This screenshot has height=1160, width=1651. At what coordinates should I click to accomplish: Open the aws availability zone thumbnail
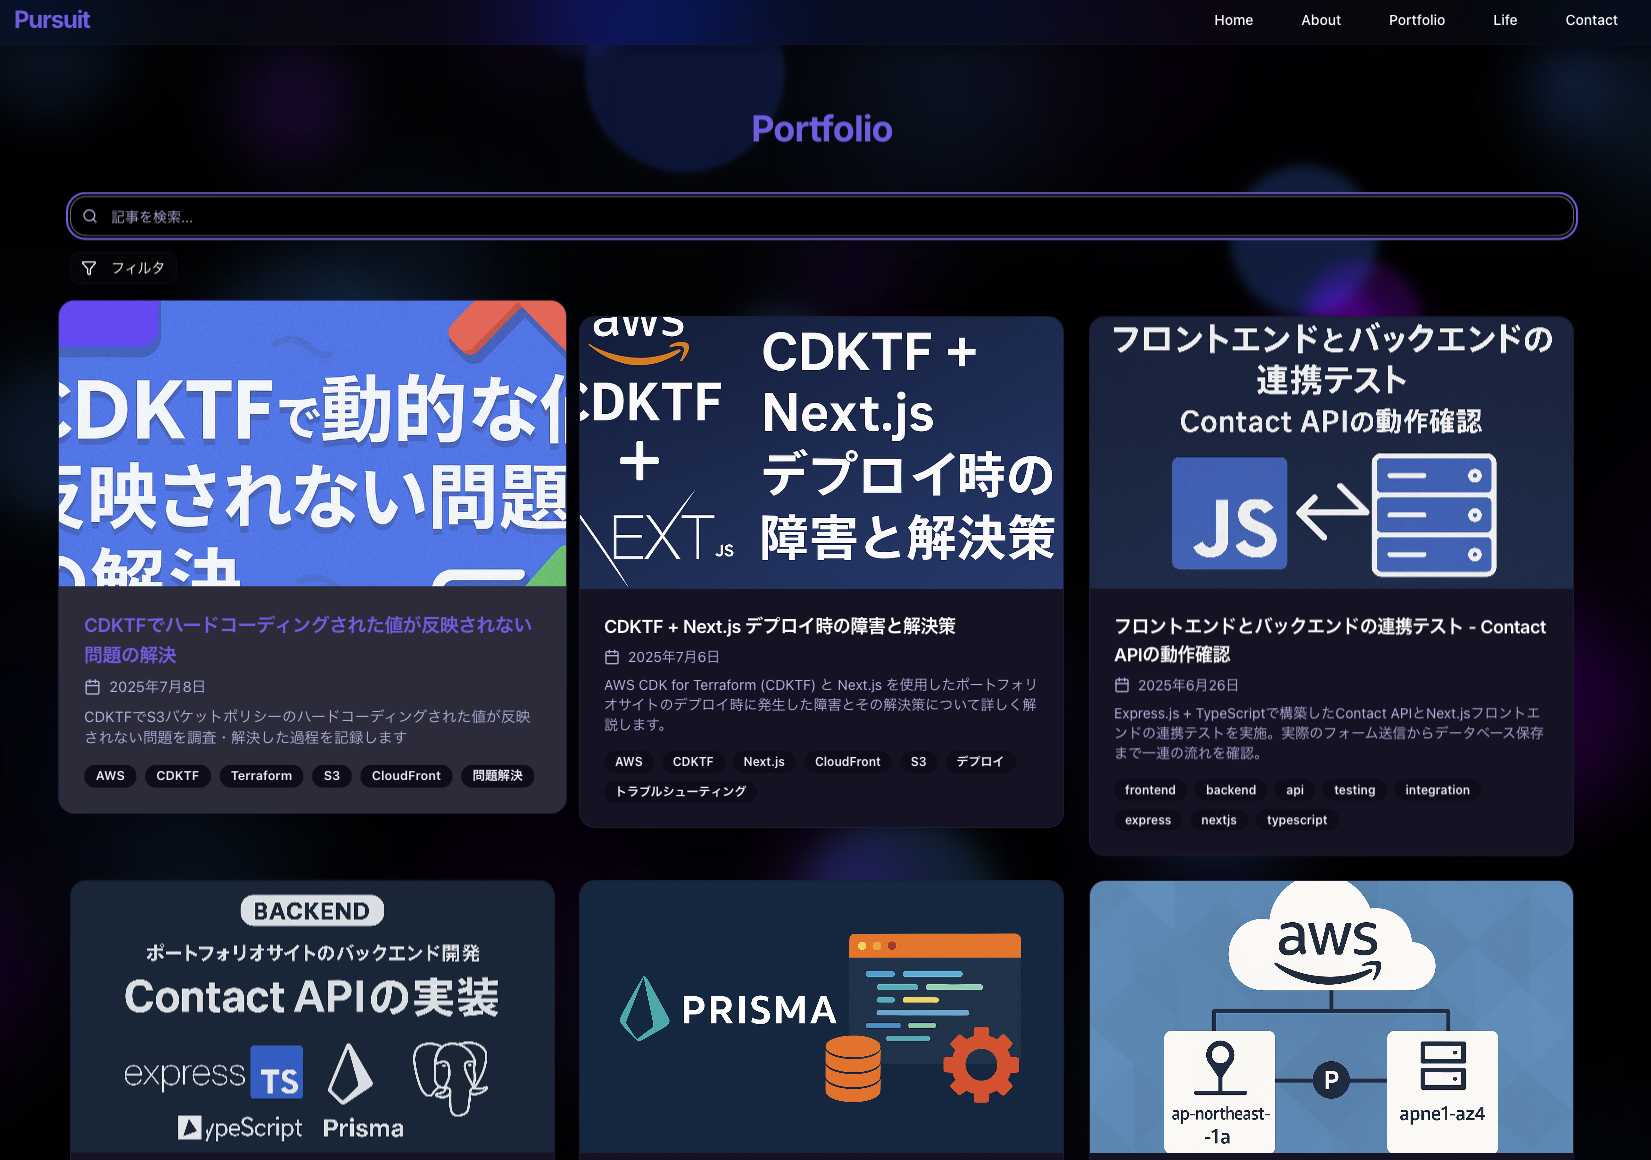[1331, 1018]
